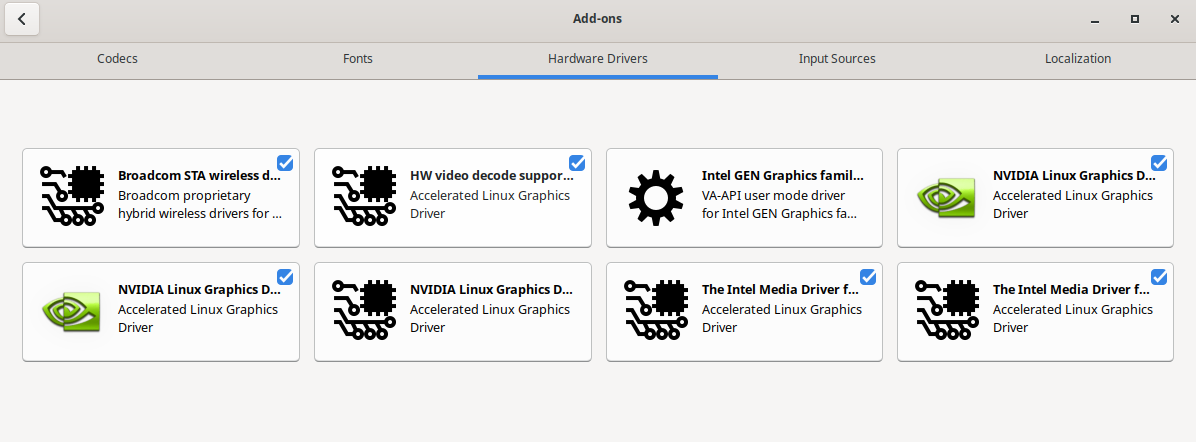Open the Localization tab
This screenshot has height=442, width=1196.
point(1078,59)
